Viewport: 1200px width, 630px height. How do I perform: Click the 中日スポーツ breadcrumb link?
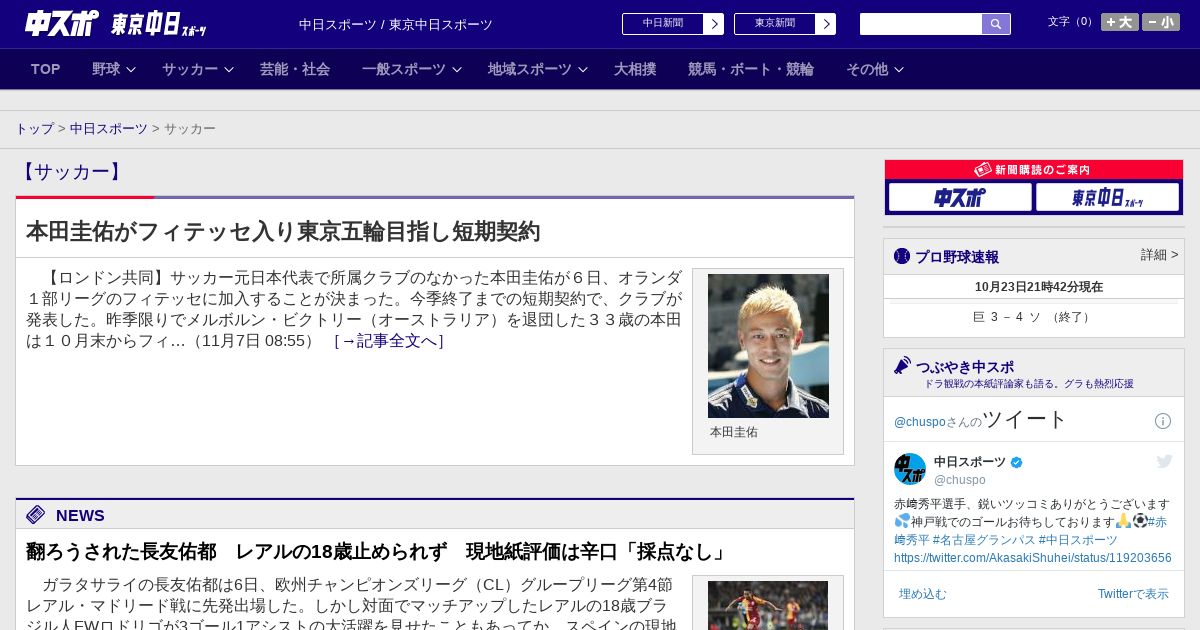(109, 129)
